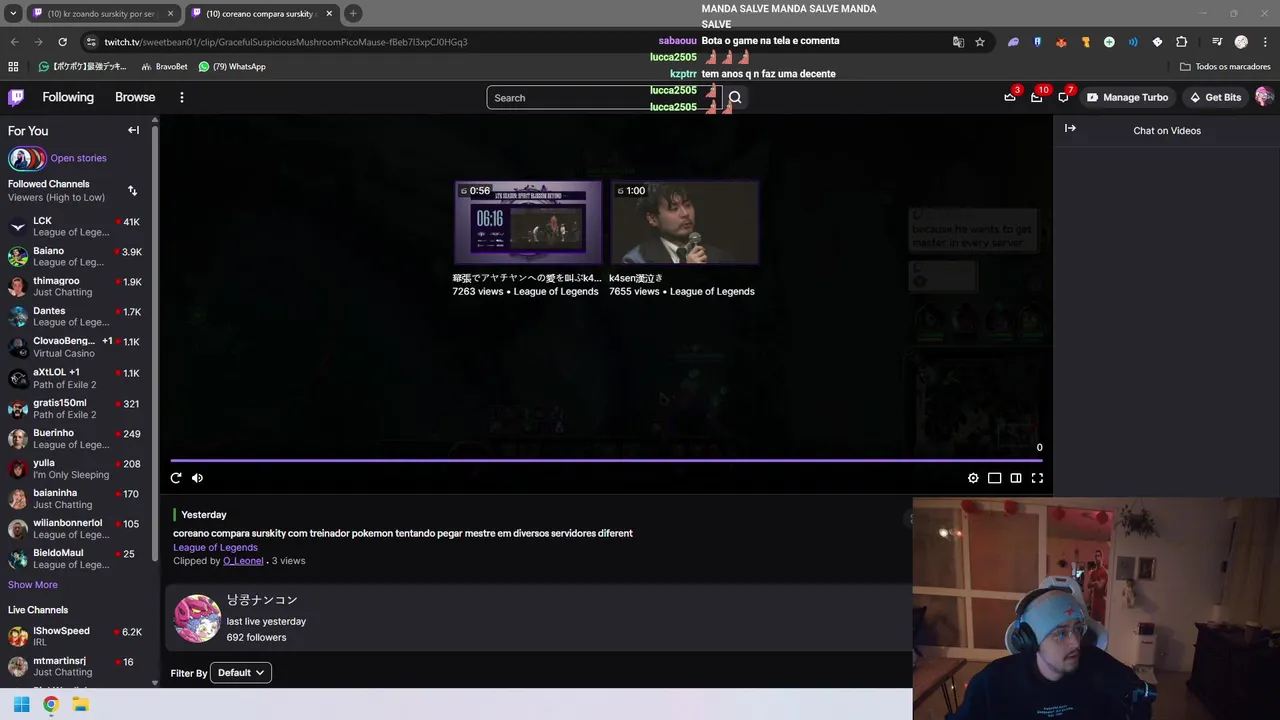Image resolution: width=1280 pixels, height=720 pixels.
Task: Click the Twitch logo home icon
Action: 16,97
